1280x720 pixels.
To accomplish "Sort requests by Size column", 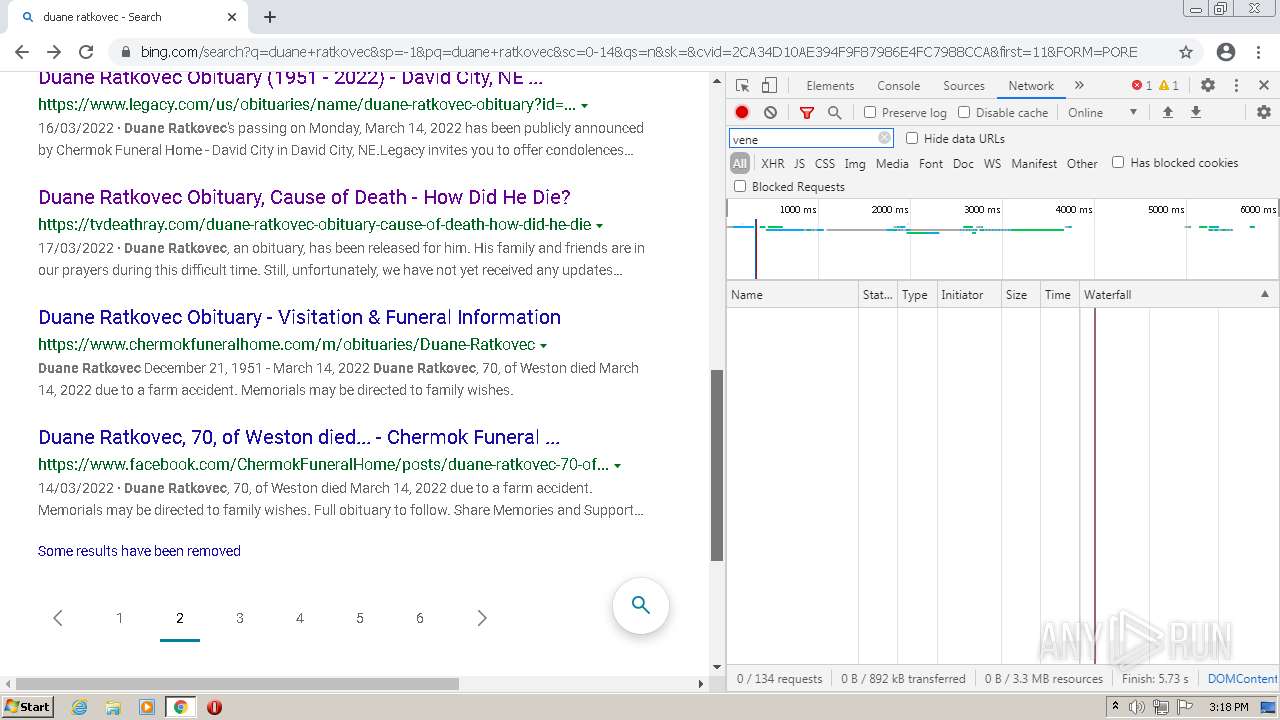I will click(1020, 294).
